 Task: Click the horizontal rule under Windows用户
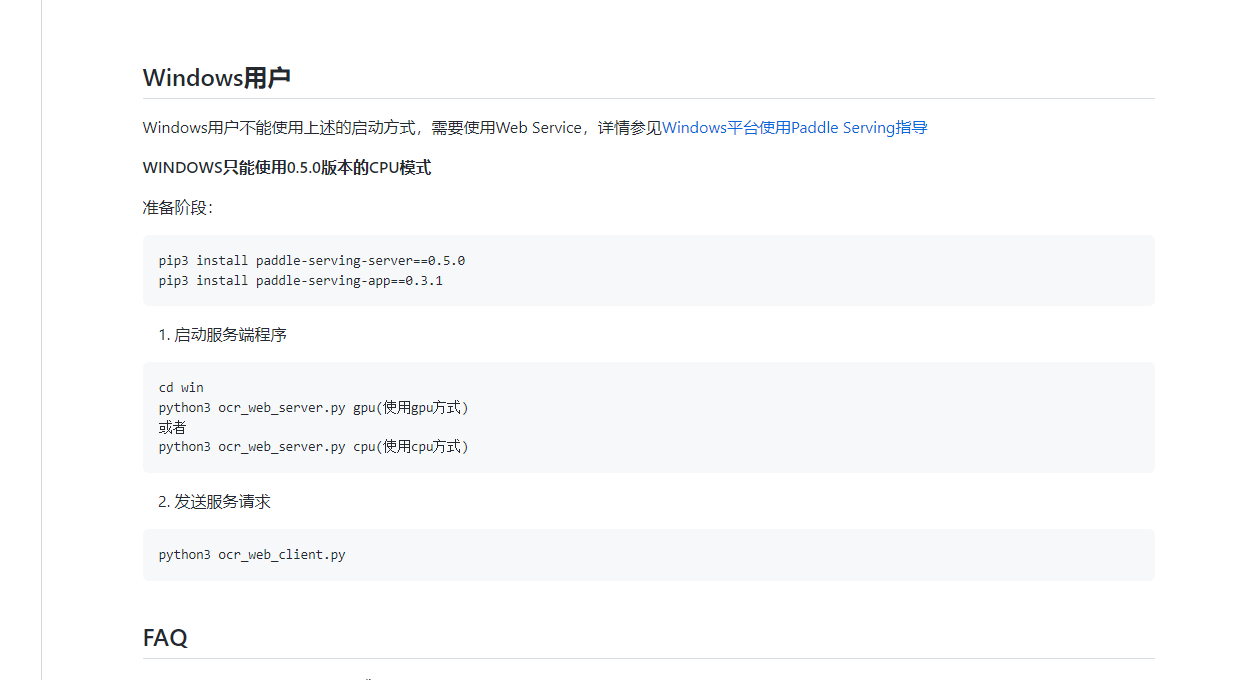click(648, 97)
